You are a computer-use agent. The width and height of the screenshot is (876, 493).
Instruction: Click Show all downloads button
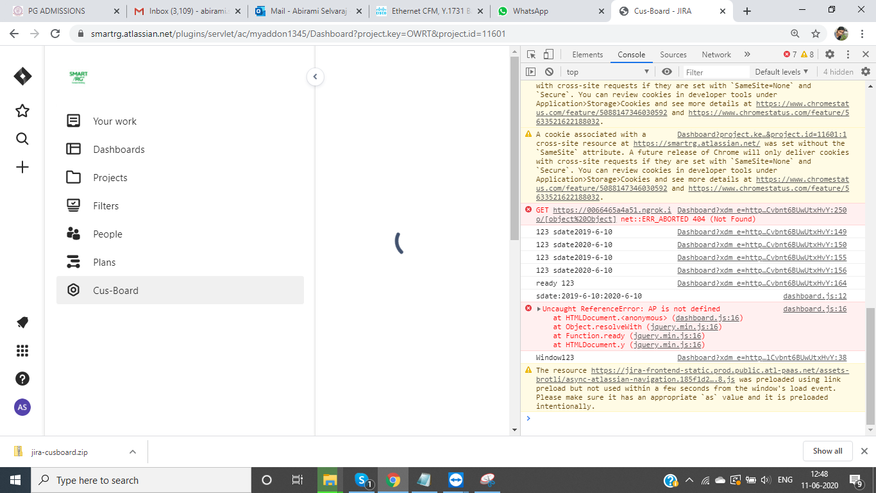point(827,451)
